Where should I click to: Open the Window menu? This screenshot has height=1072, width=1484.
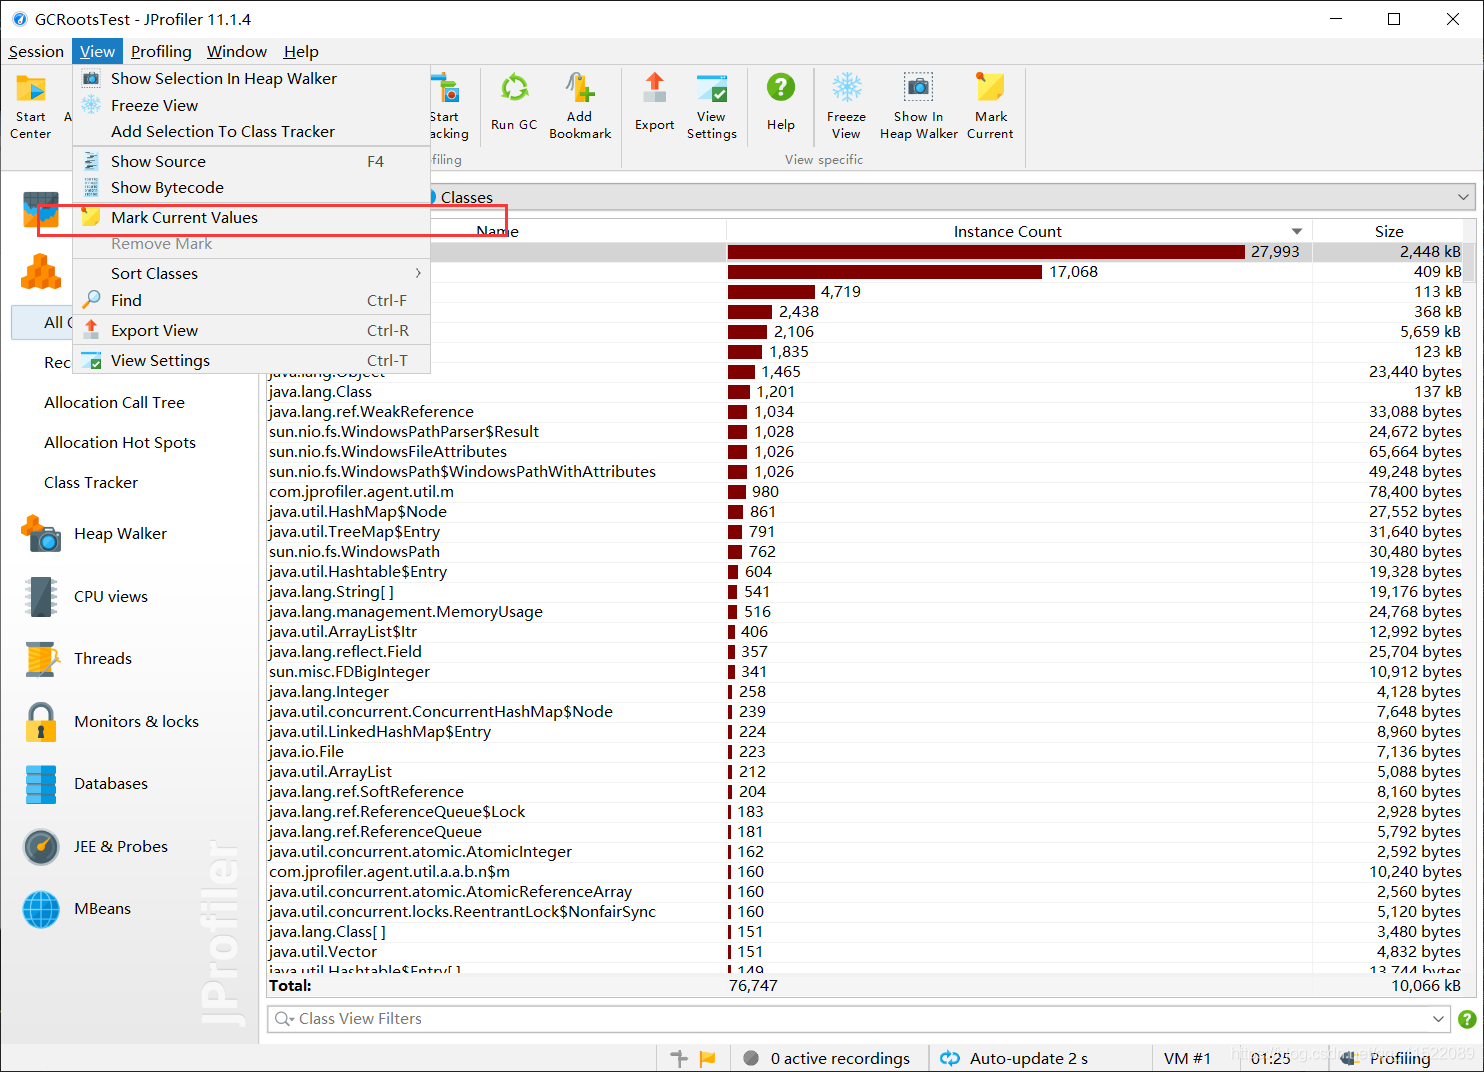tap(237, 52)
